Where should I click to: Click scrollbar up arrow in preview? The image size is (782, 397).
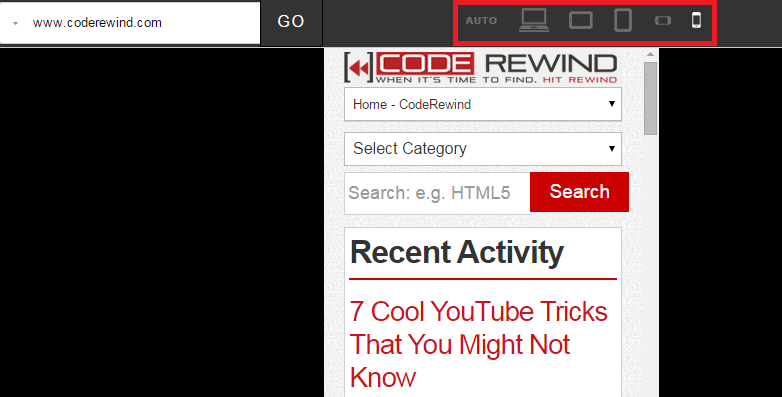pyautogui.click(x=650, y=54)
